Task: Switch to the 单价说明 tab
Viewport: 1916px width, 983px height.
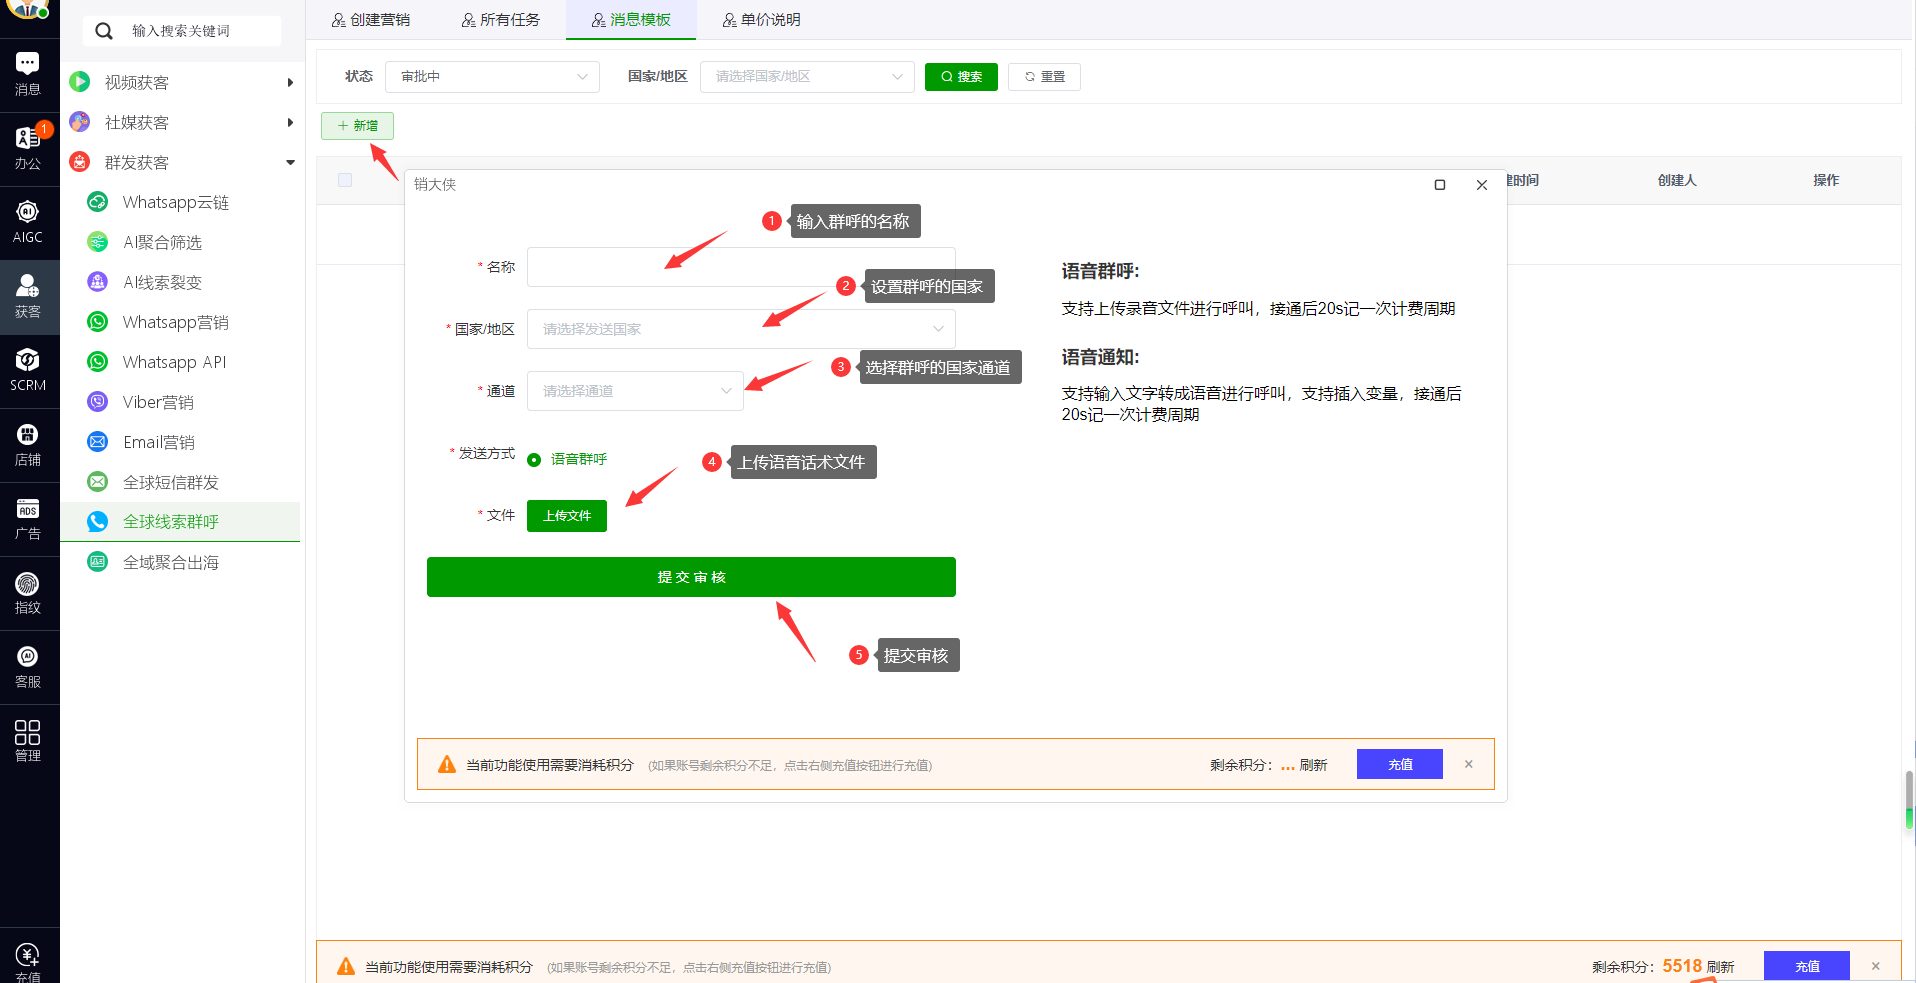Action: [762, 20]
